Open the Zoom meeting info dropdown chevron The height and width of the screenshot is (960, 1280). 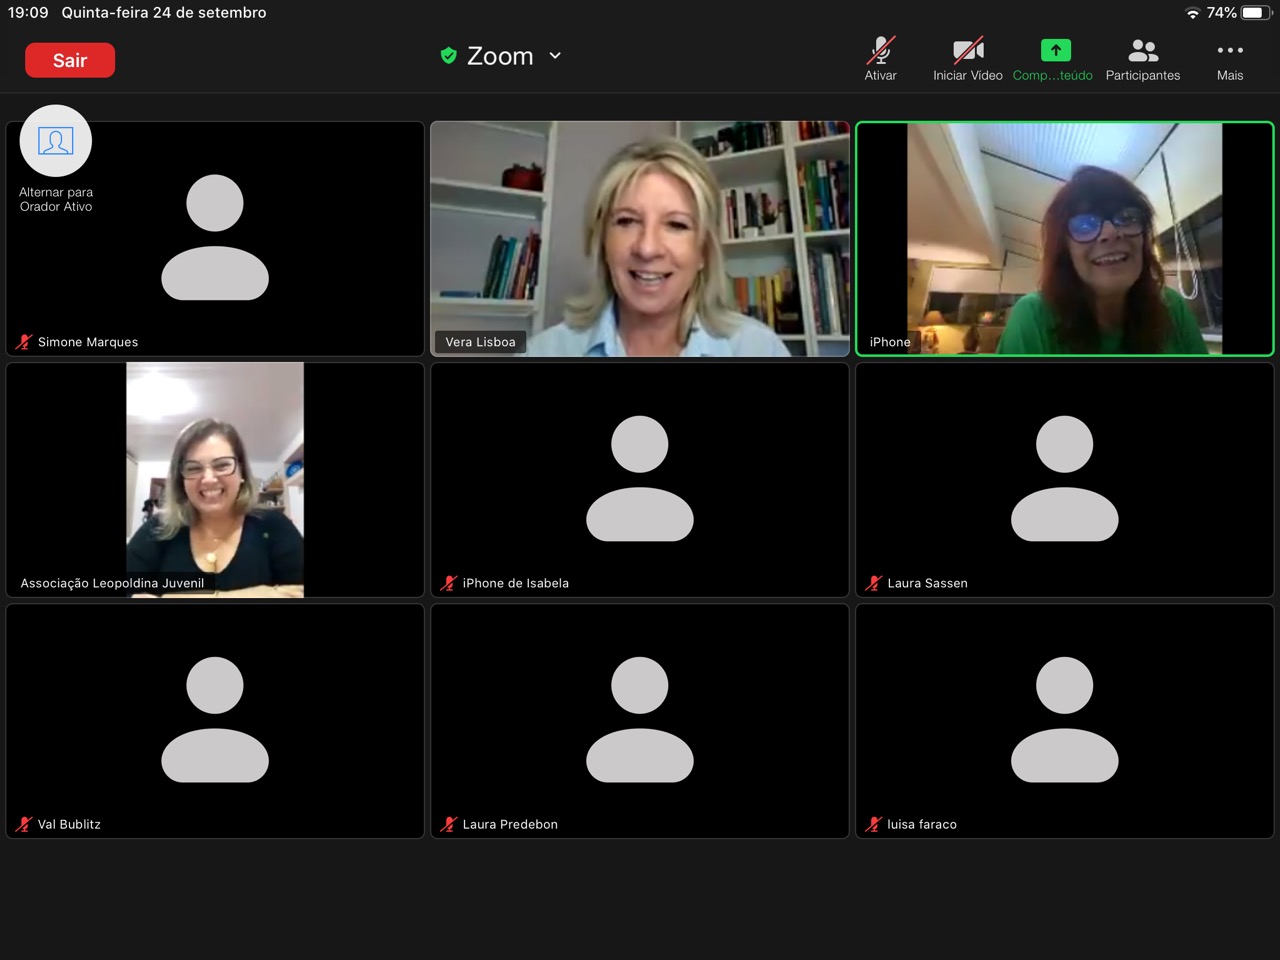tap(555, 56)
